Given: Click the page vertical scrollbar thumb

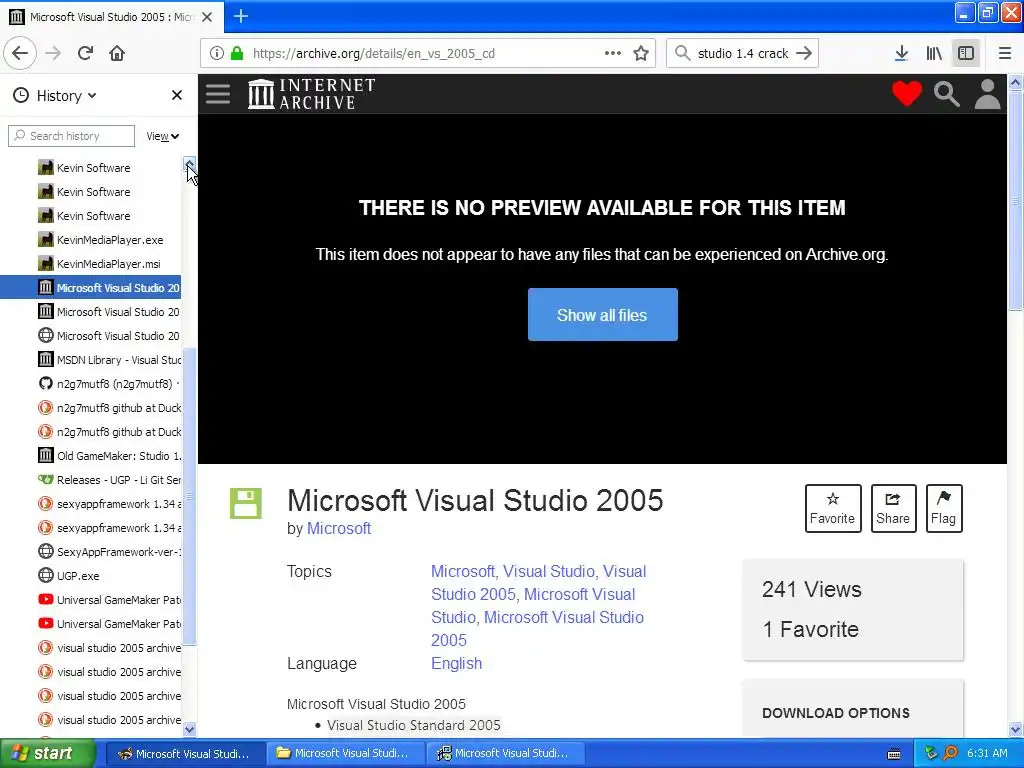Looking at the screenshot, I should click(x=1016, y=200).
